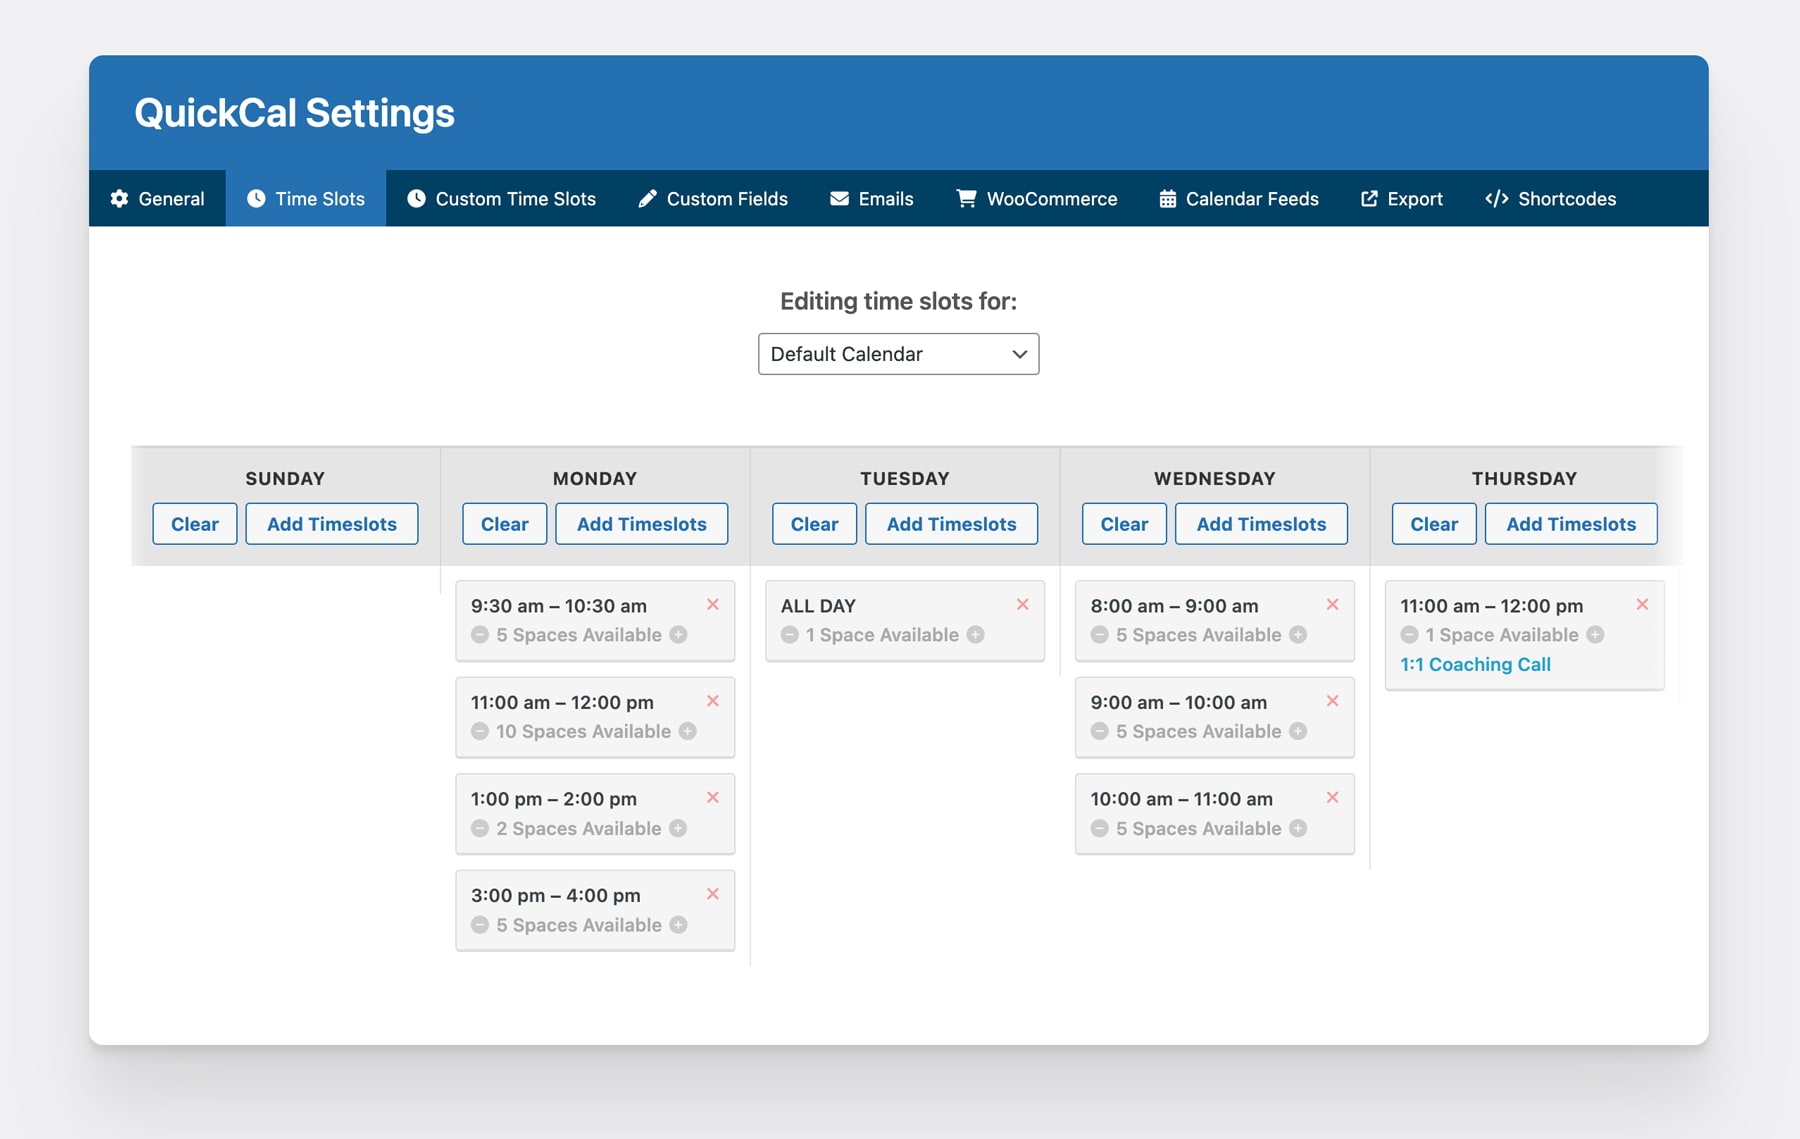Open the 1:1 Coaching Call link
This screenshot has height=1139, width=1800.
point(1475,664)
